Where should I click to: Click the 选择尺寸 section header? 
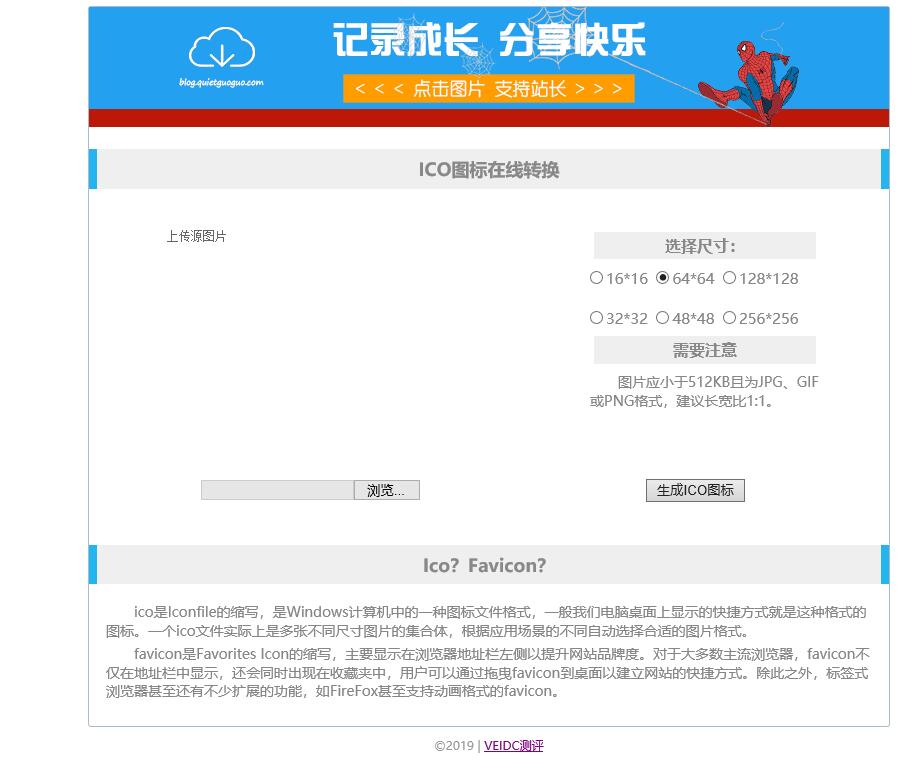(x=704, y=245)
